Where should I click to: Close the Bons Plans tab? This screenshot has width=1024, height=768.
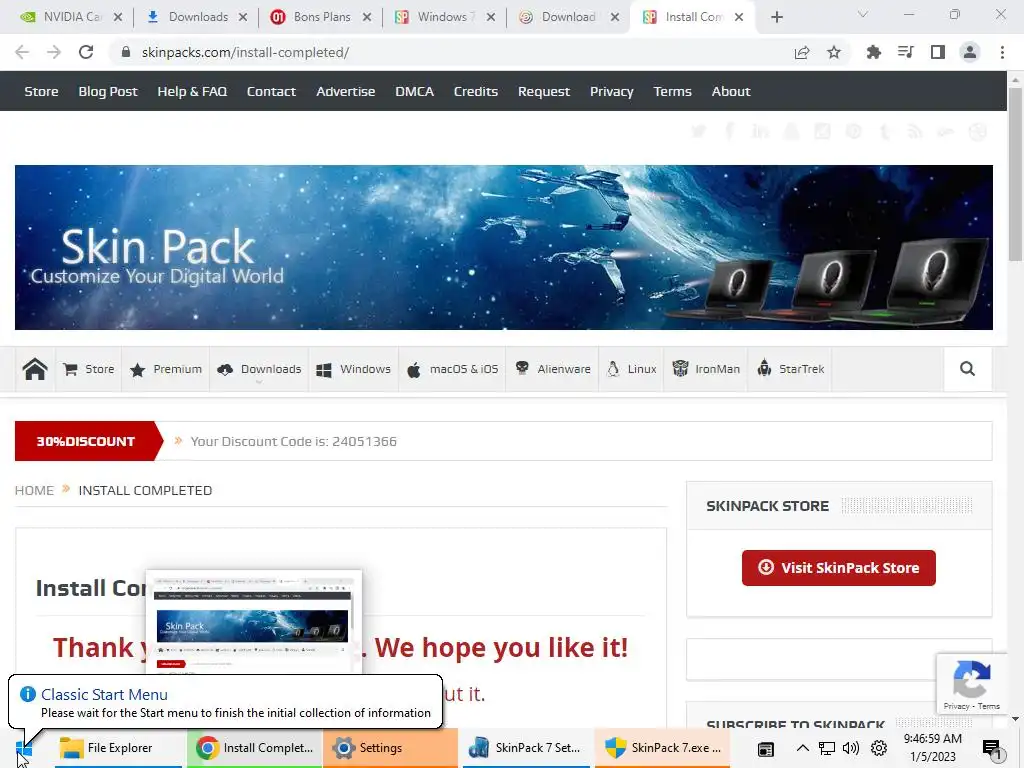367,17
